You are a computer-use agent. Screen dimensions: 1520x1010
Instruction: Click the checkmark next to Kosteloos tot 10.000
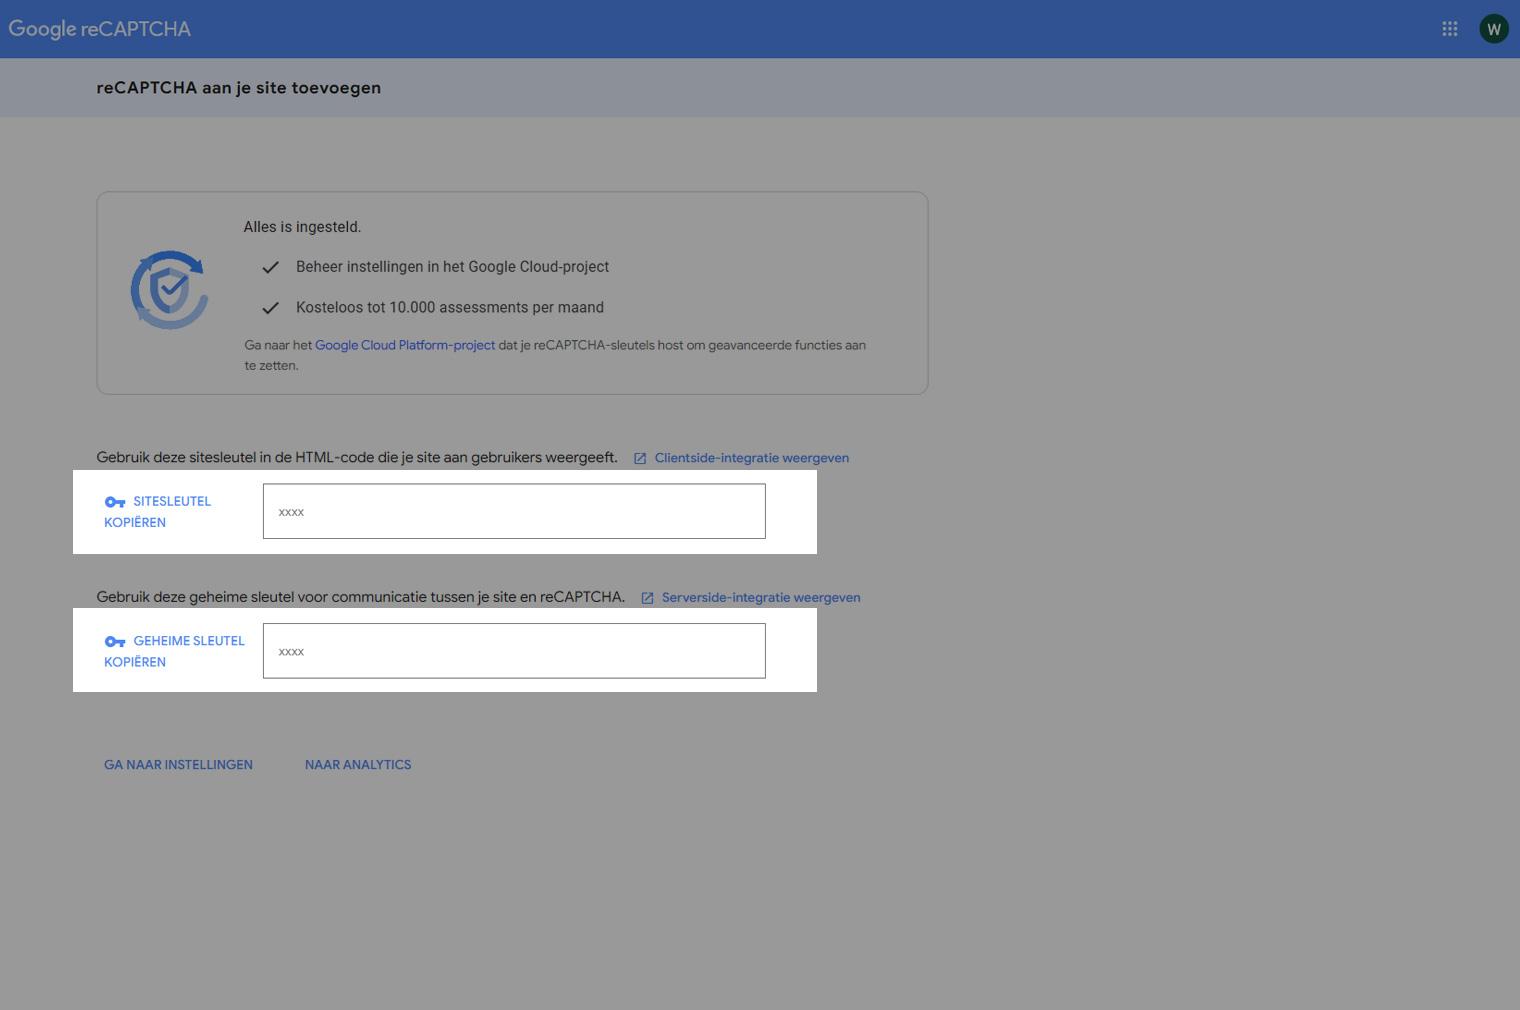click(x=270, y=308)
